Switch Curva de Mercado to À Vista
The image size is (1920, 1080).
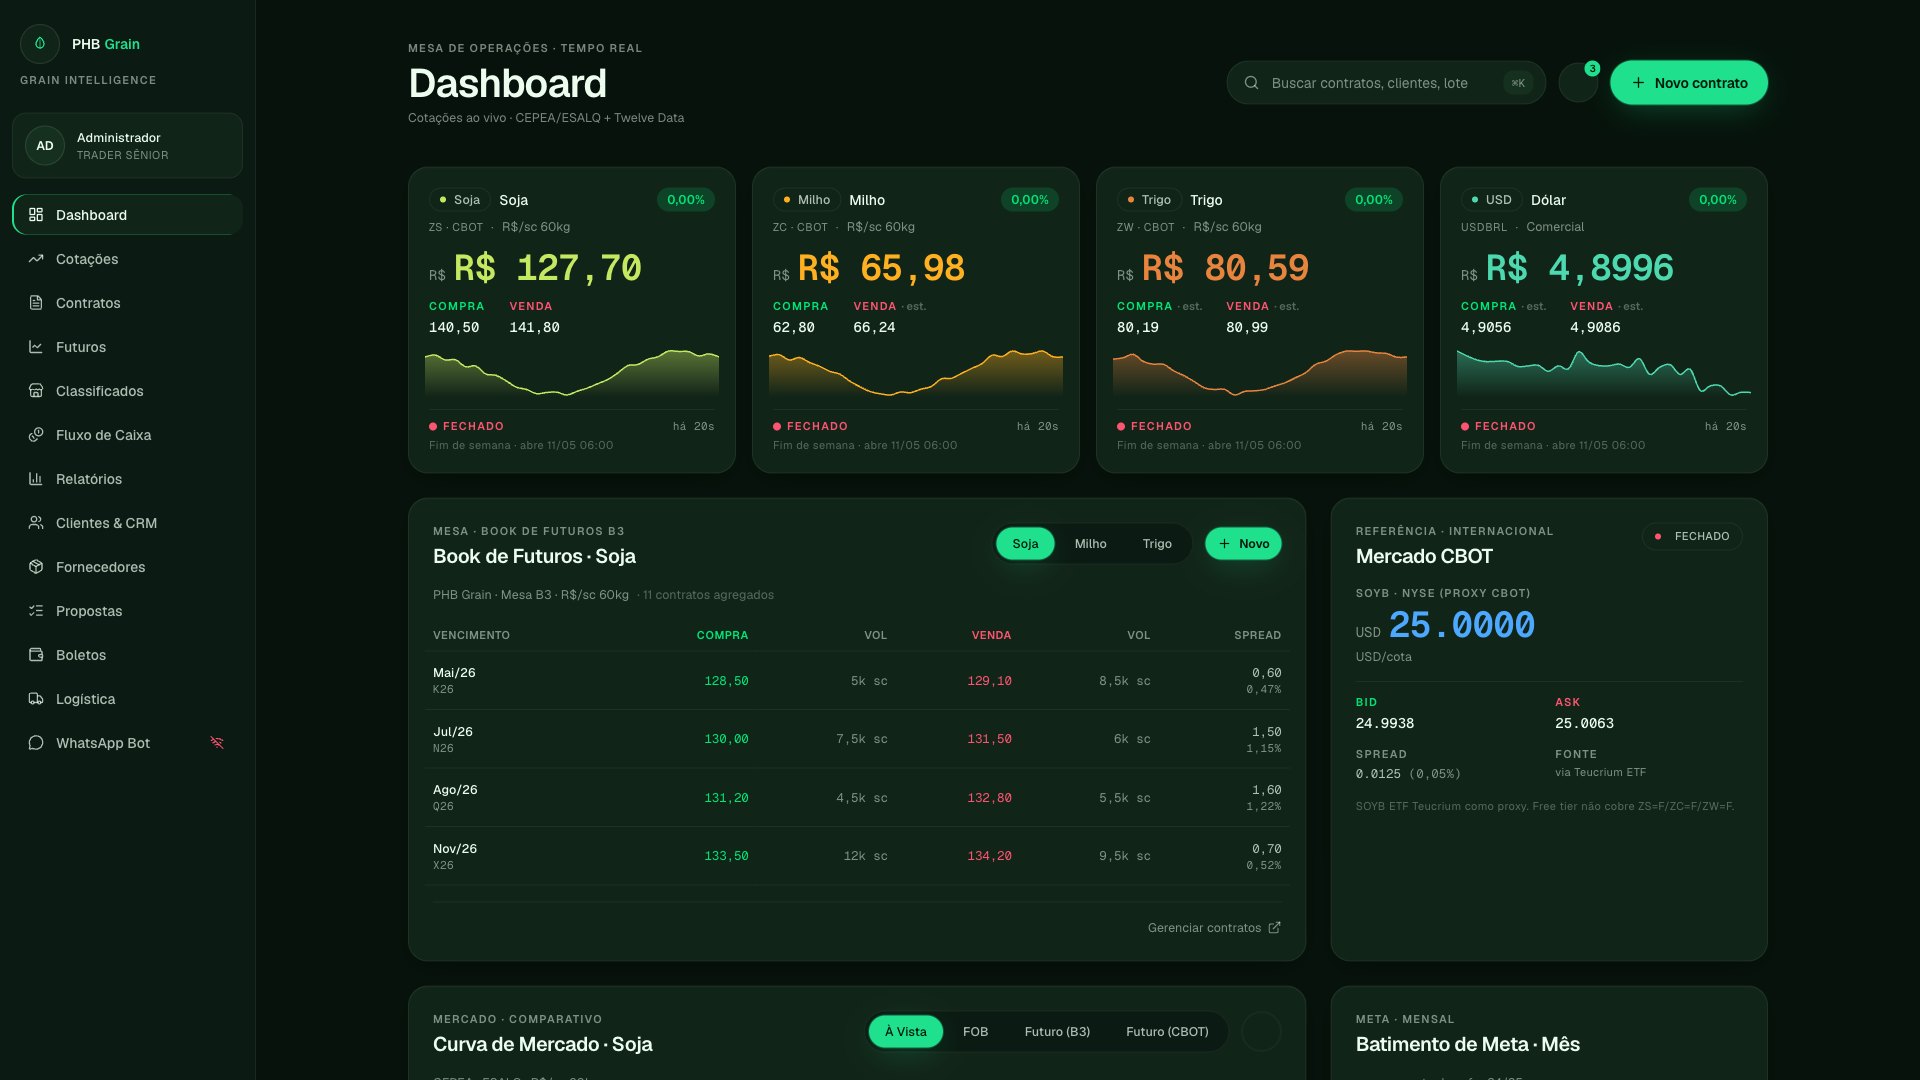(x=905, y=1032)
